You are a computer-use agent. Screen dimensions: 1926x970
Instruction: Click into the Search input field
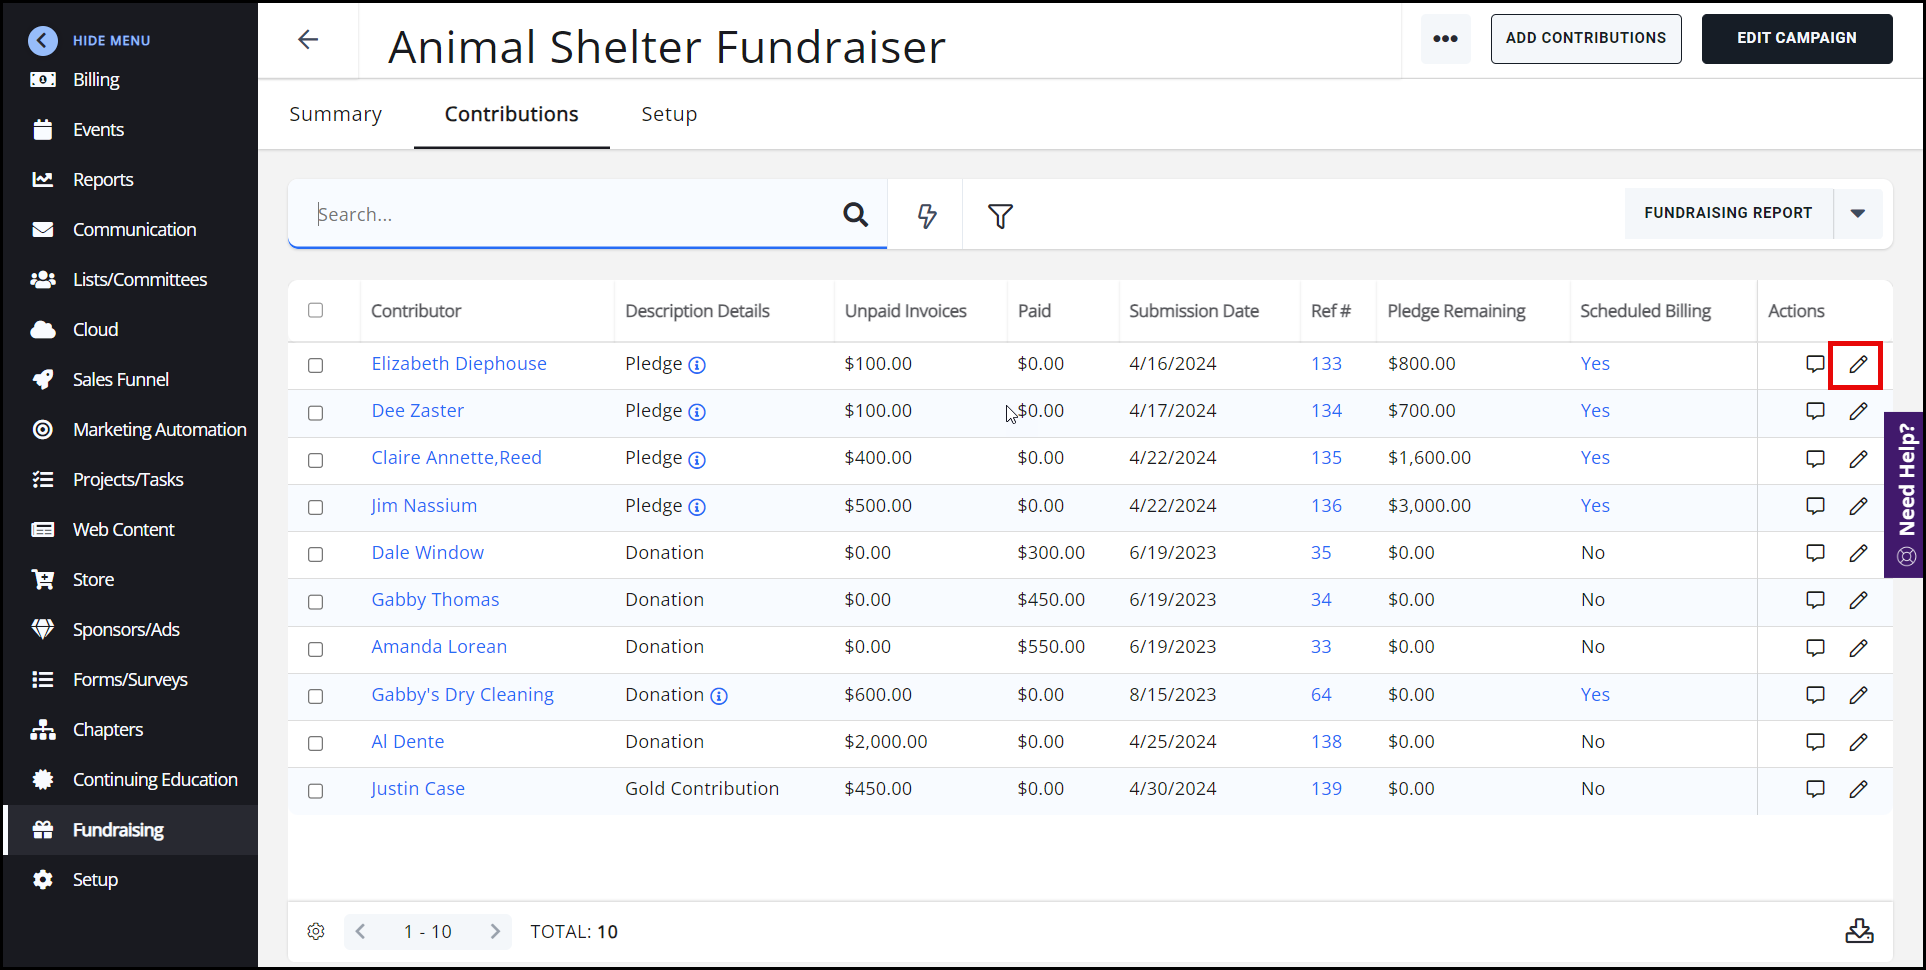(570, 214)
